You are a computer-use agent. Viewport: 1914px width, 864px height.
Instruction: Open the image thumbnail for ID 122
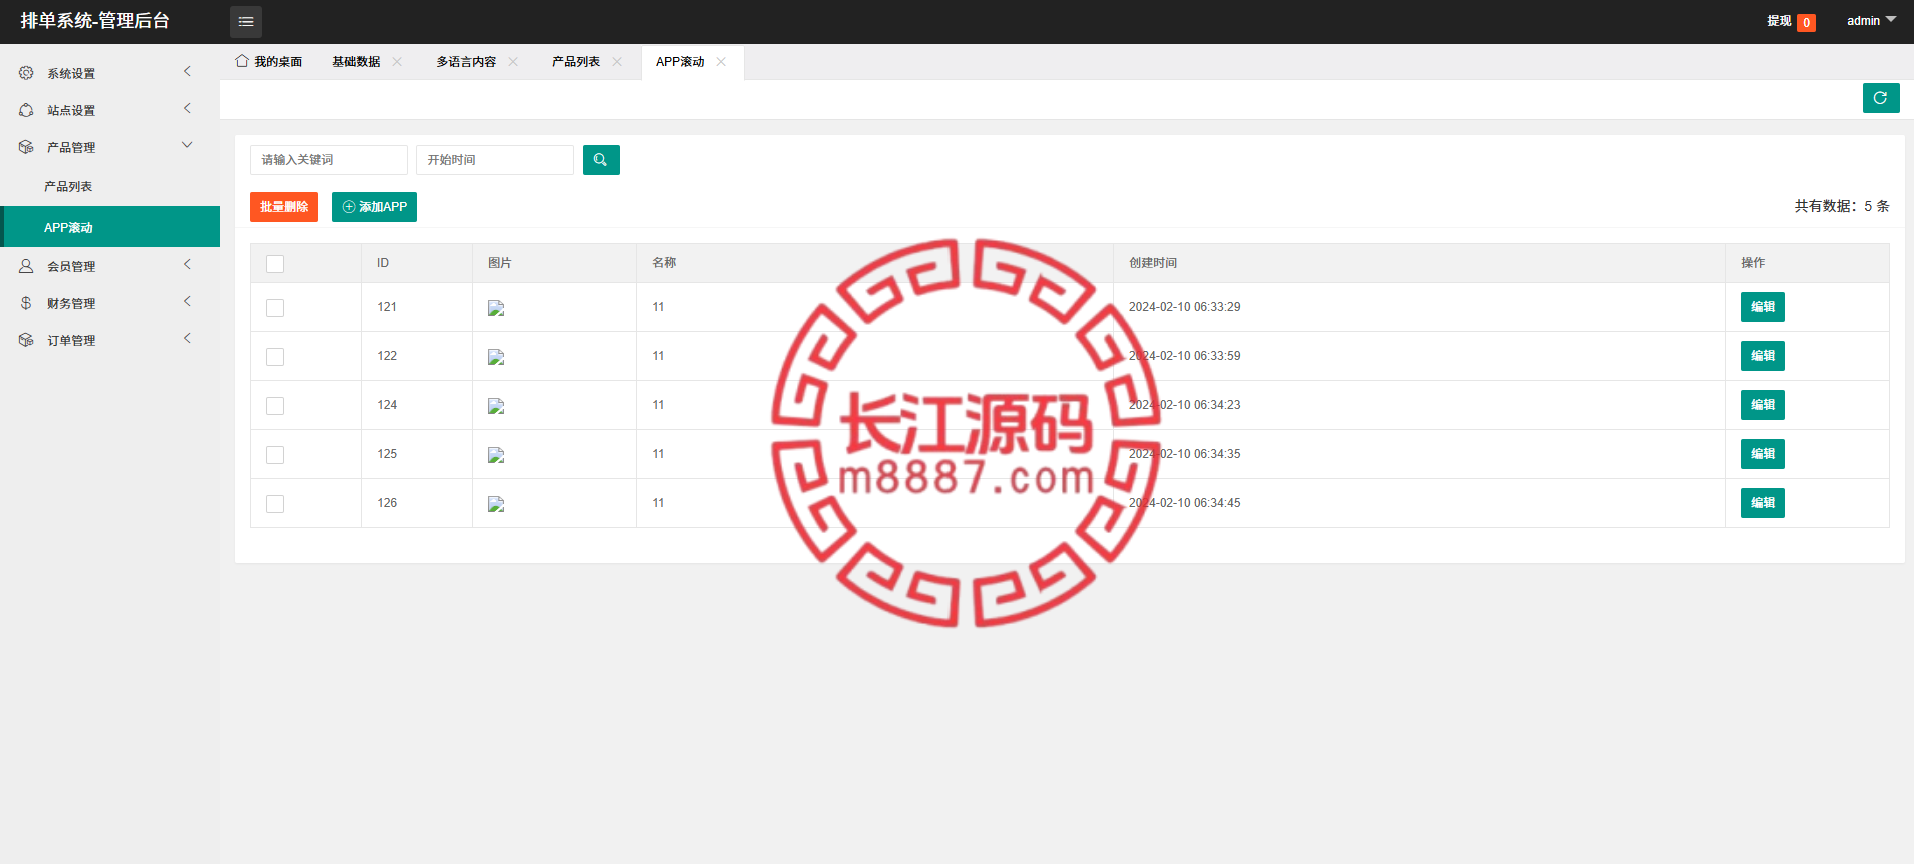coord(496,357)
